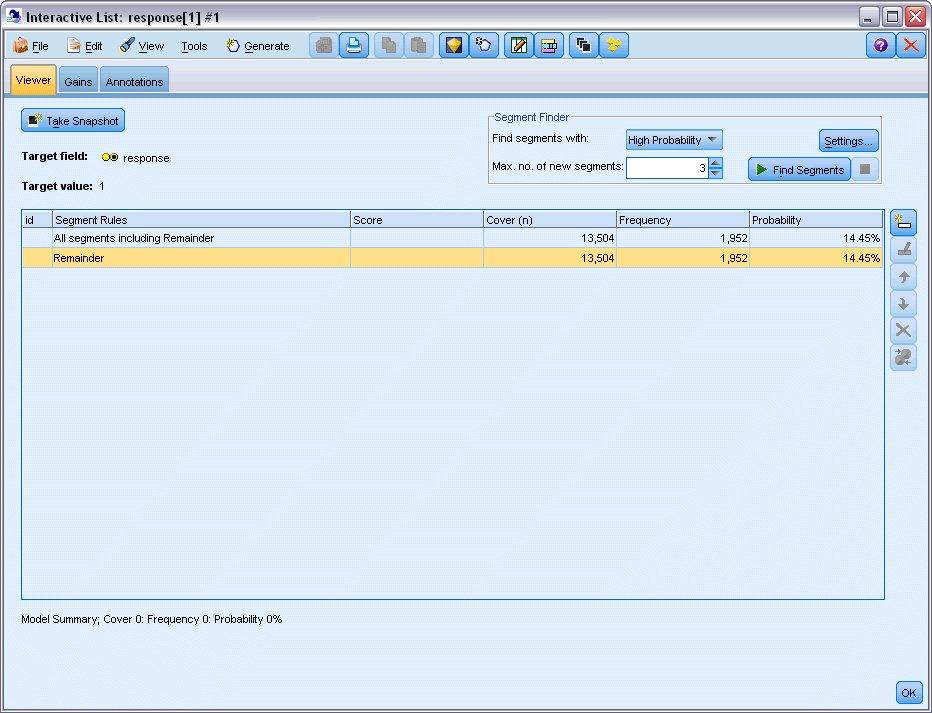Click the Take Snapshot button
Screen dimensions: 932x713
pos(73,121)
